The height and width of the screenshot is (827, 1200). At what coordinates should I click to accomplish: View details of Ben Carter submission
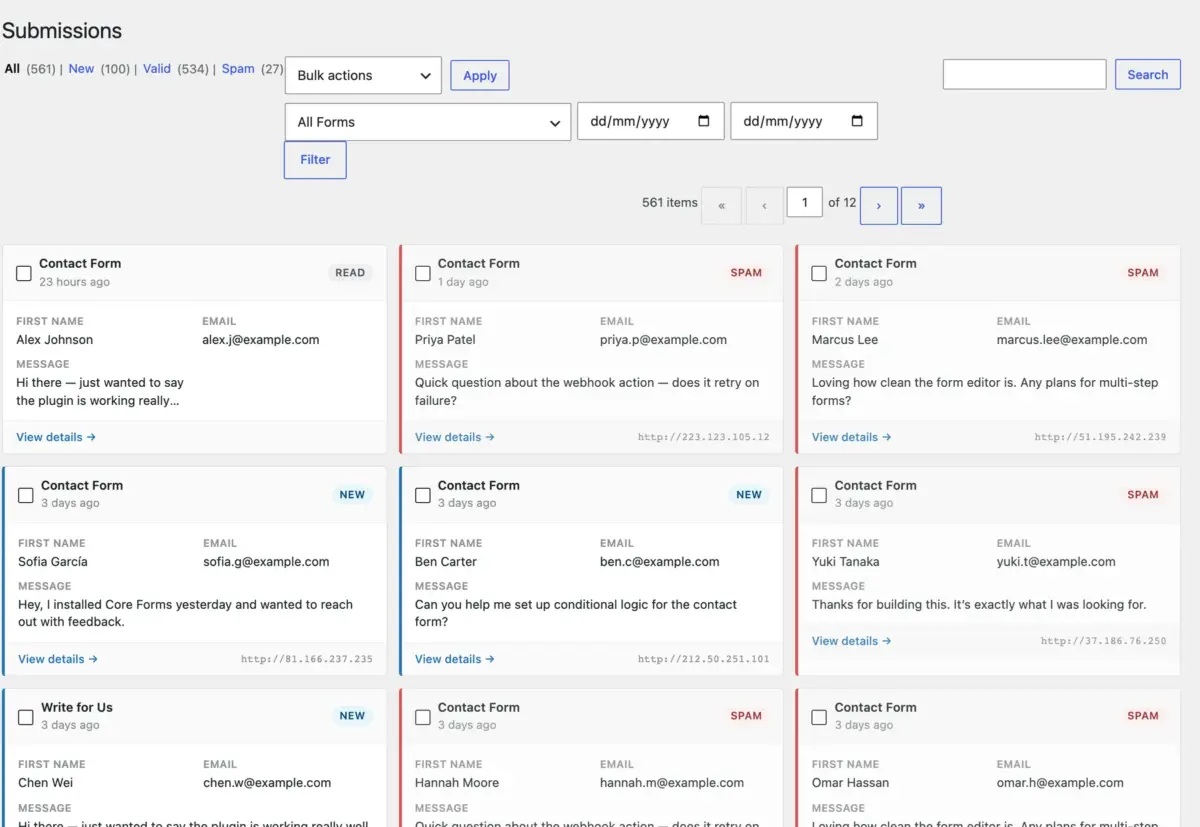[455, 659]
